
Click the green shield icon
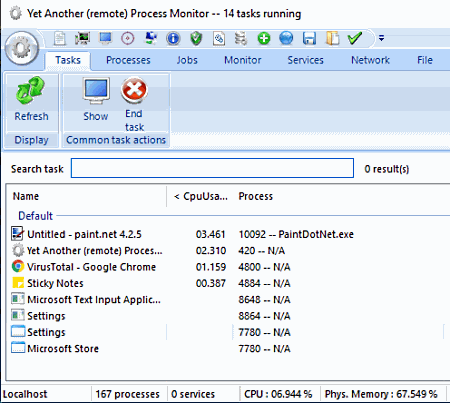196,38
